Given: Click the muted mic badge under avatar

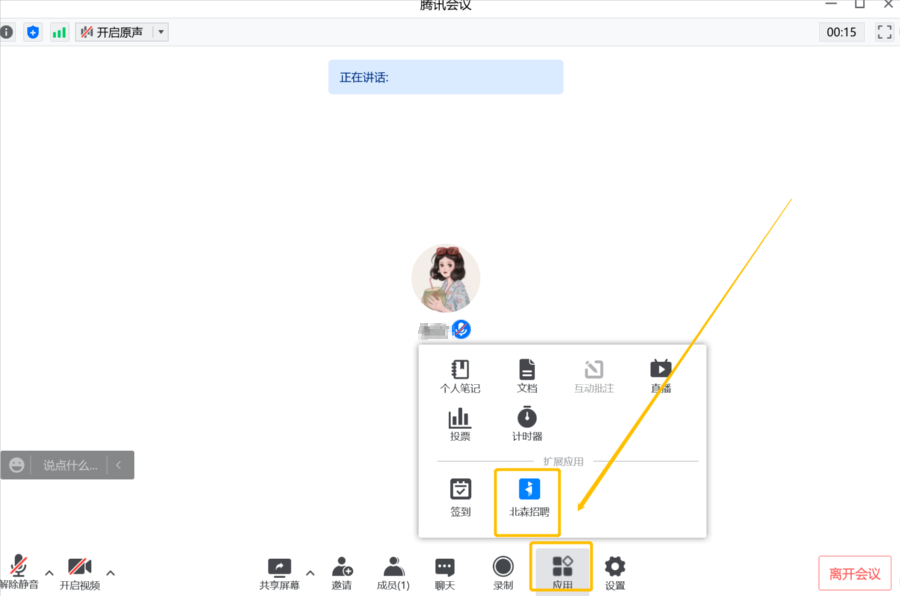Looking at the screenshot, I should (461, 329).
